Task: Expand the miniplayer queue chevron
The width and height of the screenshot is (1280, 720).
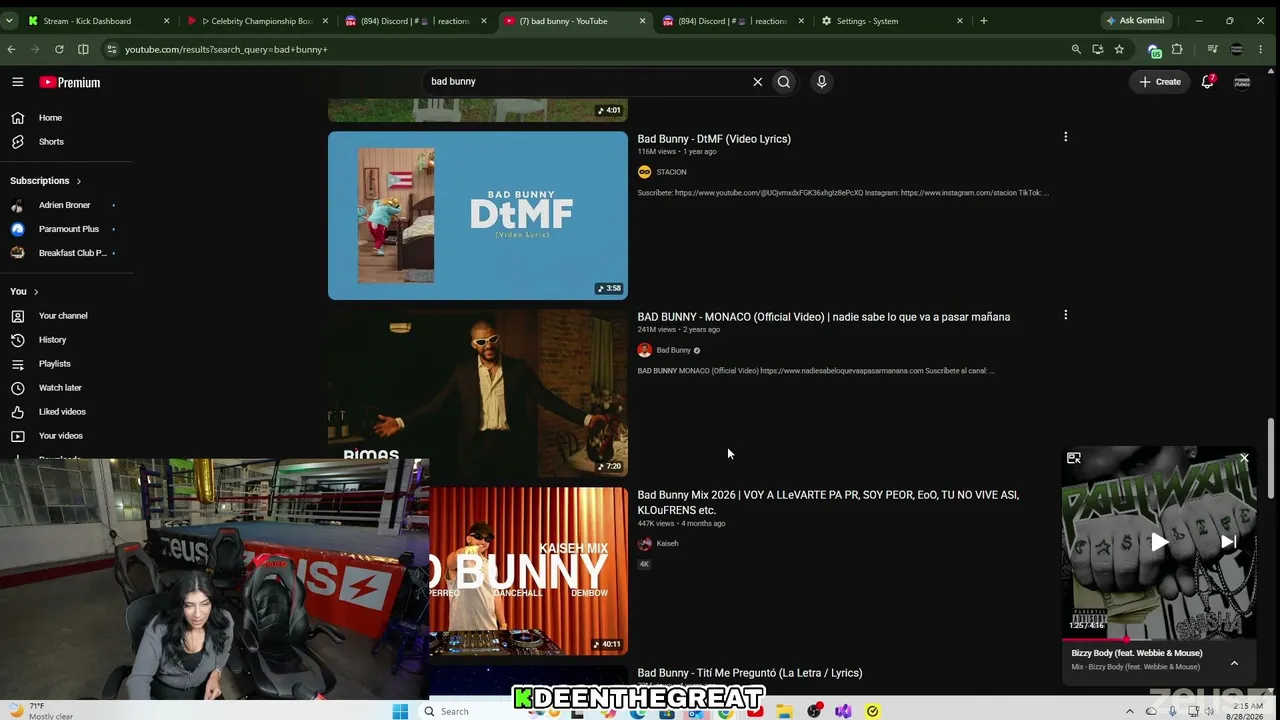Action: click(x=1234, y=663)
